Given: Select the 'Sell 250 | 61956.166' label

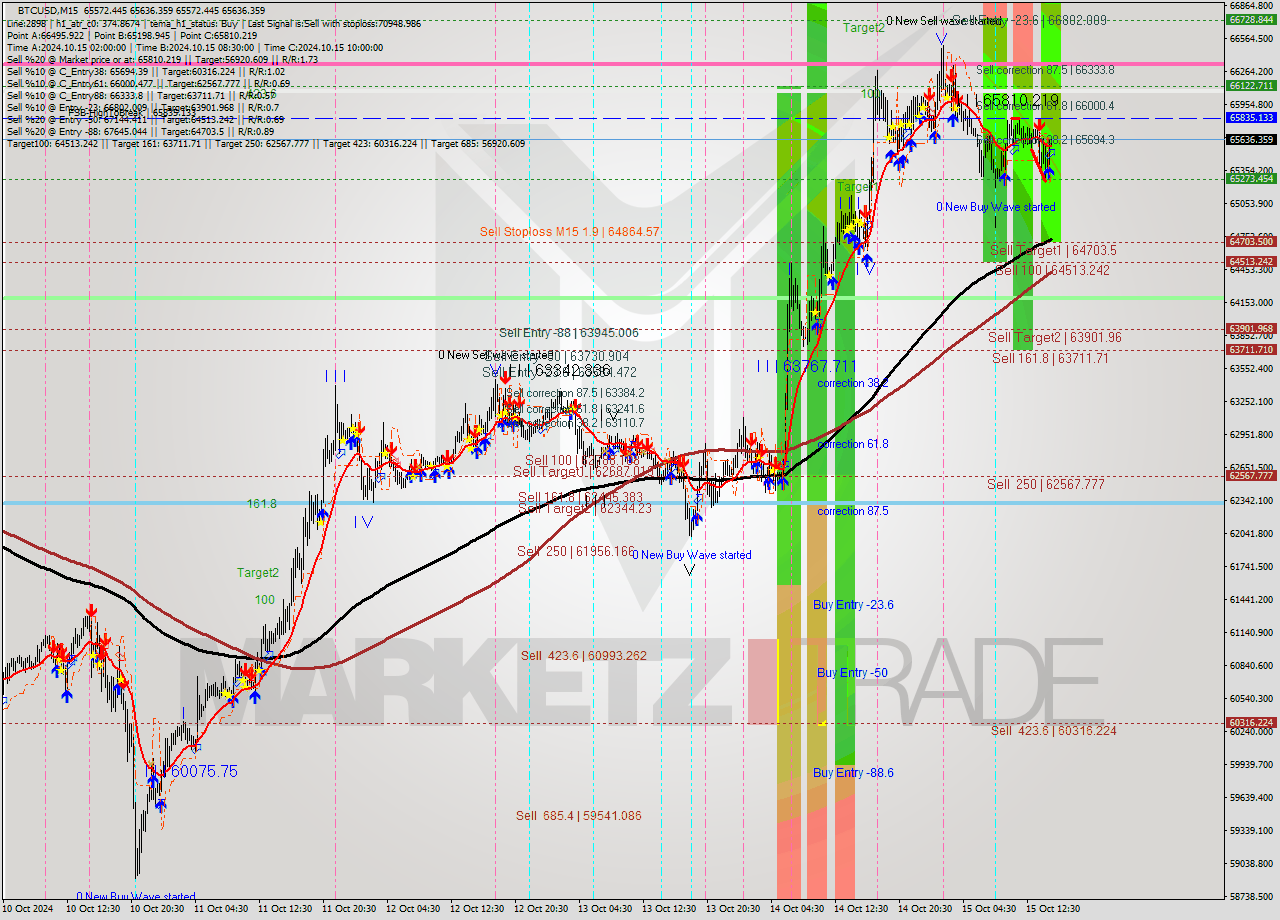Looking at the screenshot, I should 576,551.
